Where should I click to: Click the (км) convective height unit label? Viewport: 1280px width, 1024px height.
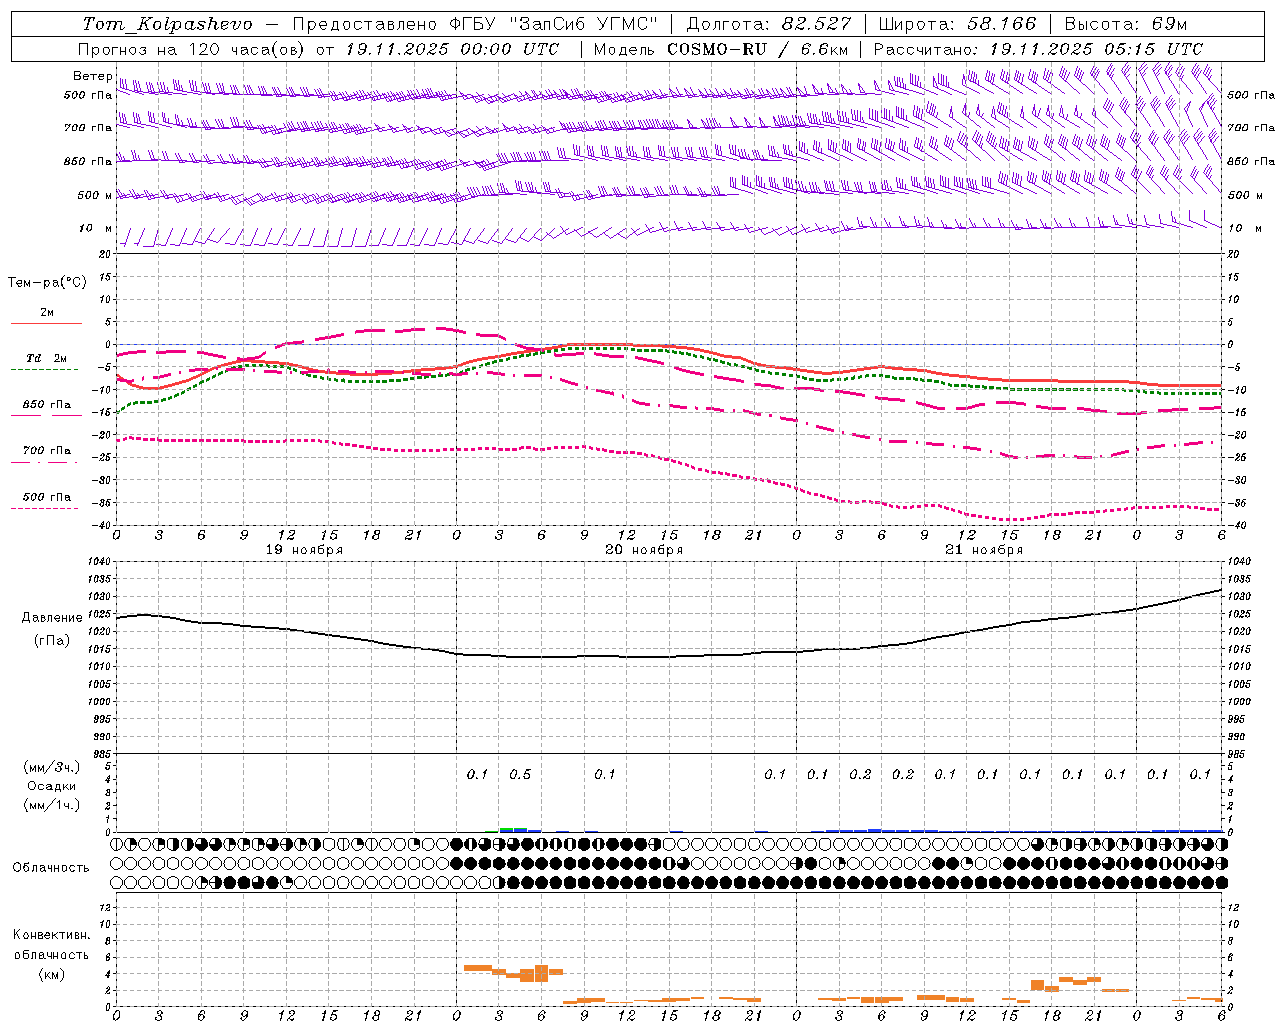(x=51, y=974)
